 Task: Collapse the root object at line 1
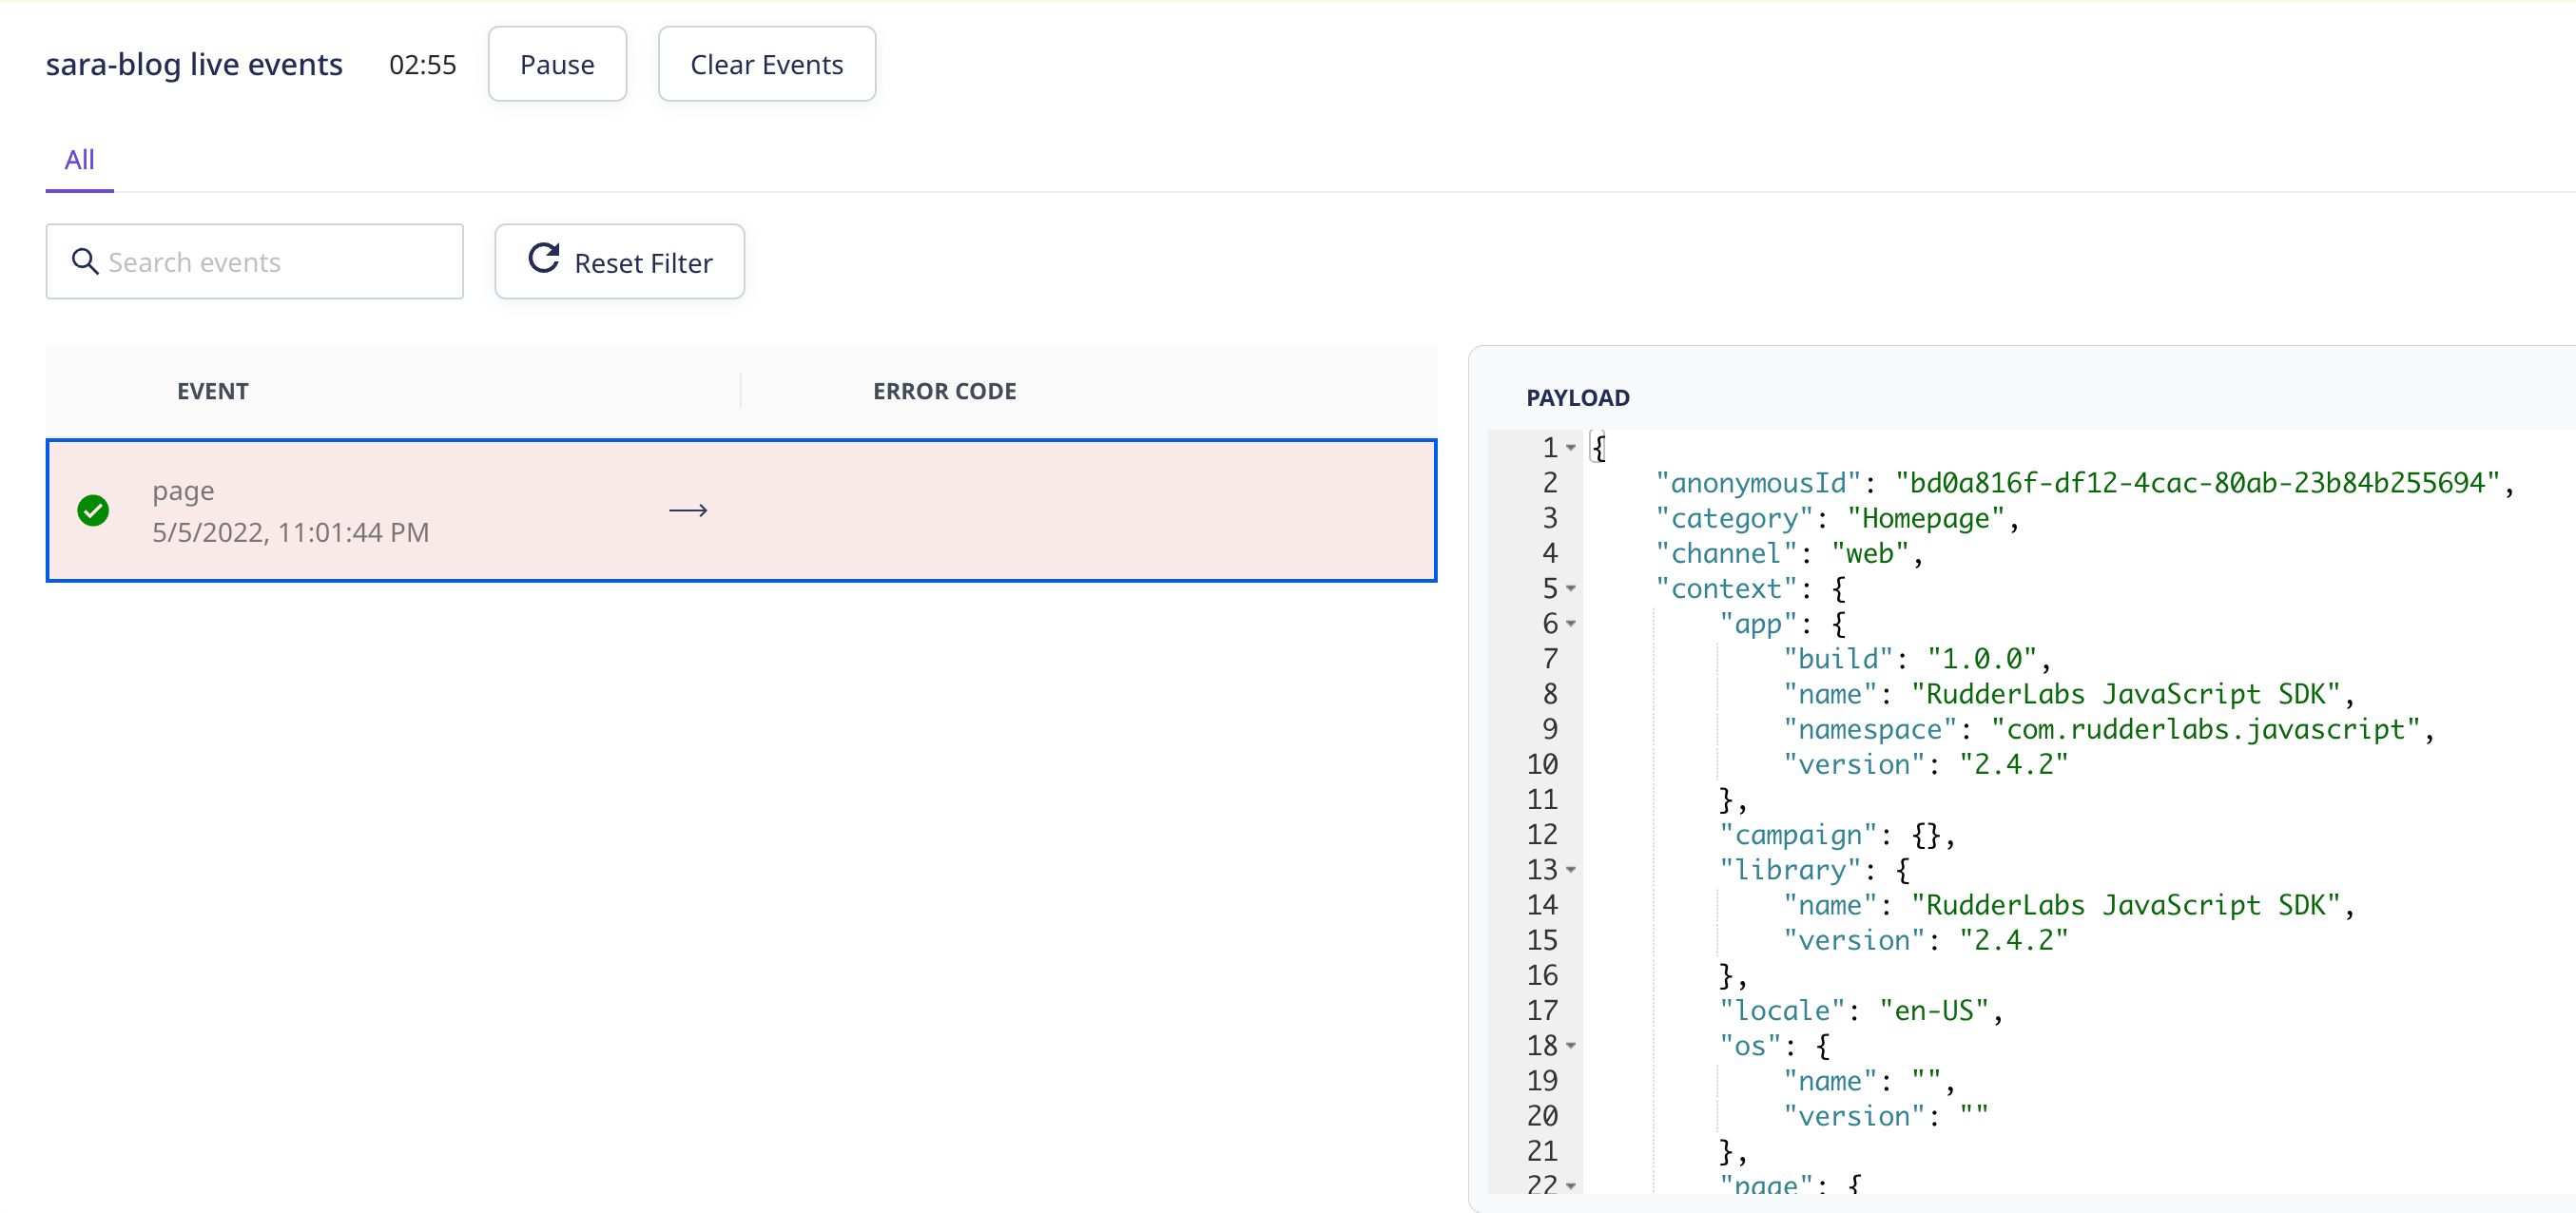click(1571, 448)
